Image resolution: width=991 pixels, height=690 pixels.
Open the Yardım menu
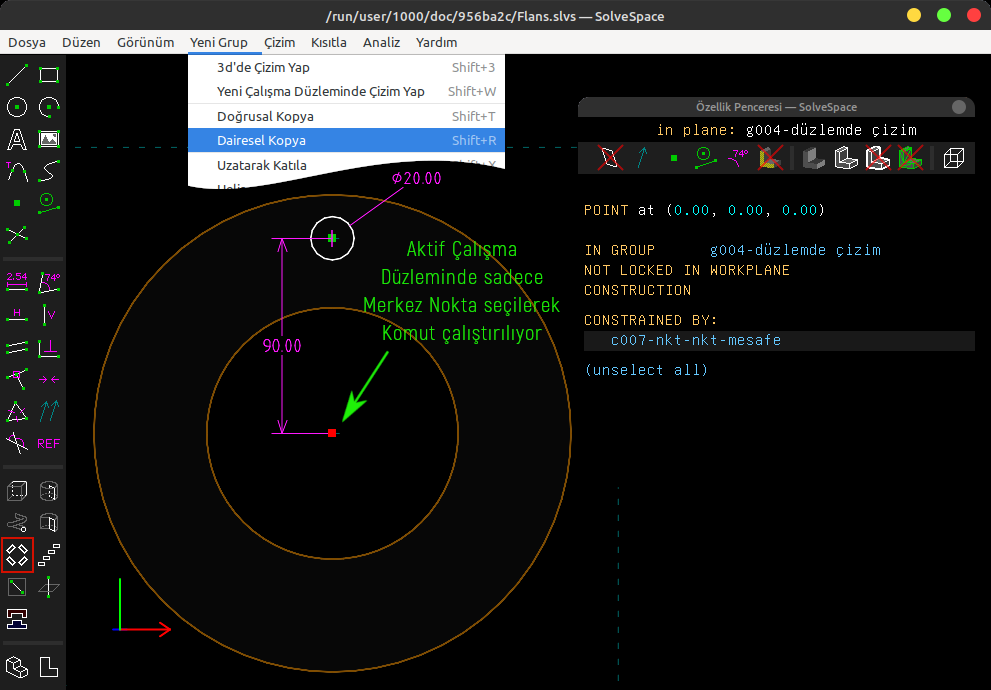click(x=436, y=42)
